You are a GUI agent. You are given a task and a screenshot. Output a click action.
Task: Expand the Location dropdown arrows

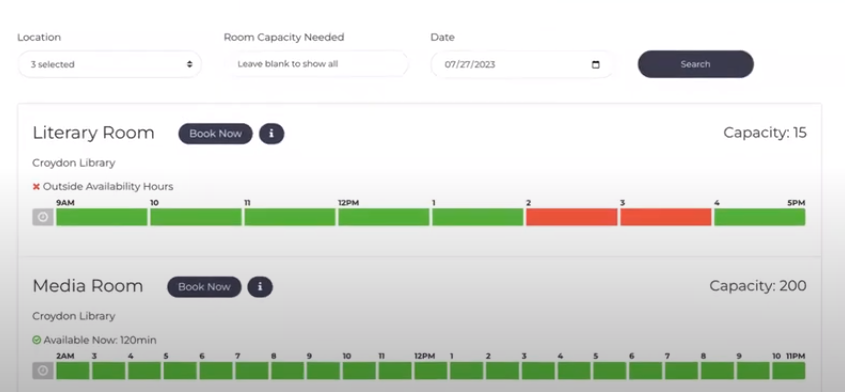pos(190,64)
